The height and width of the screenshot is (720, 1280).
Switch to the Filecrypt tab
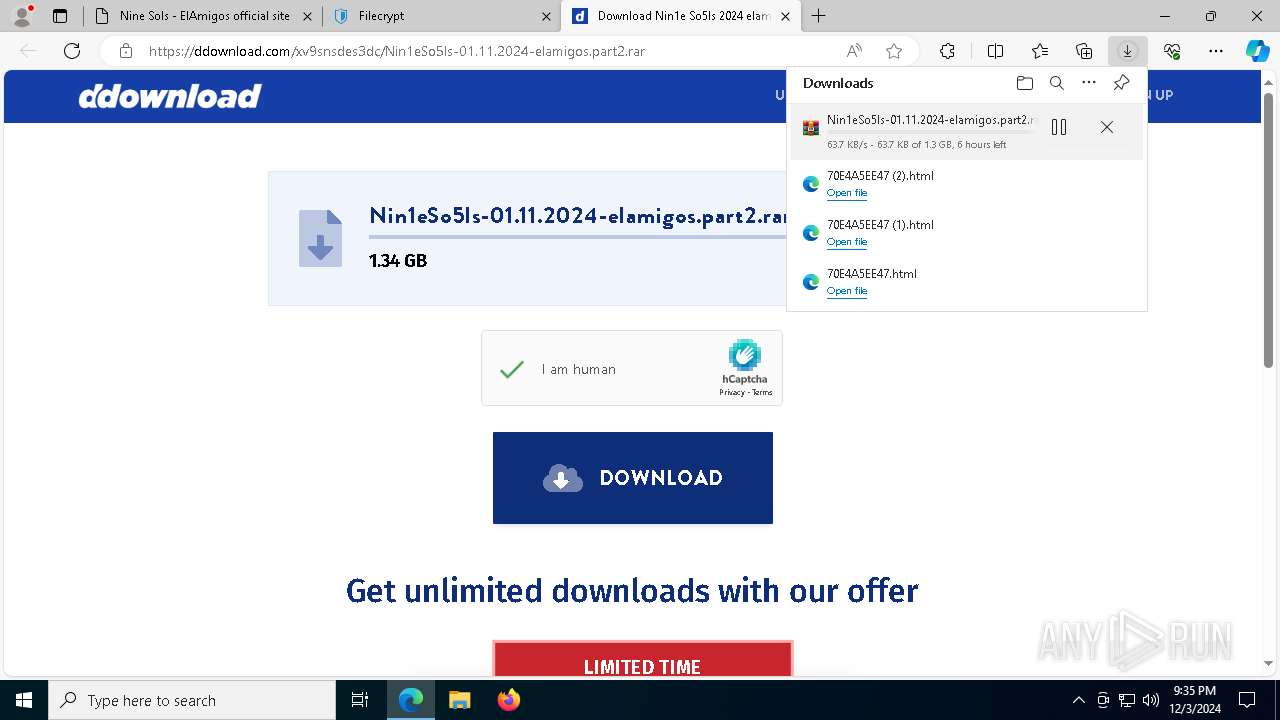pyautogui.click(x=442, y=16)
